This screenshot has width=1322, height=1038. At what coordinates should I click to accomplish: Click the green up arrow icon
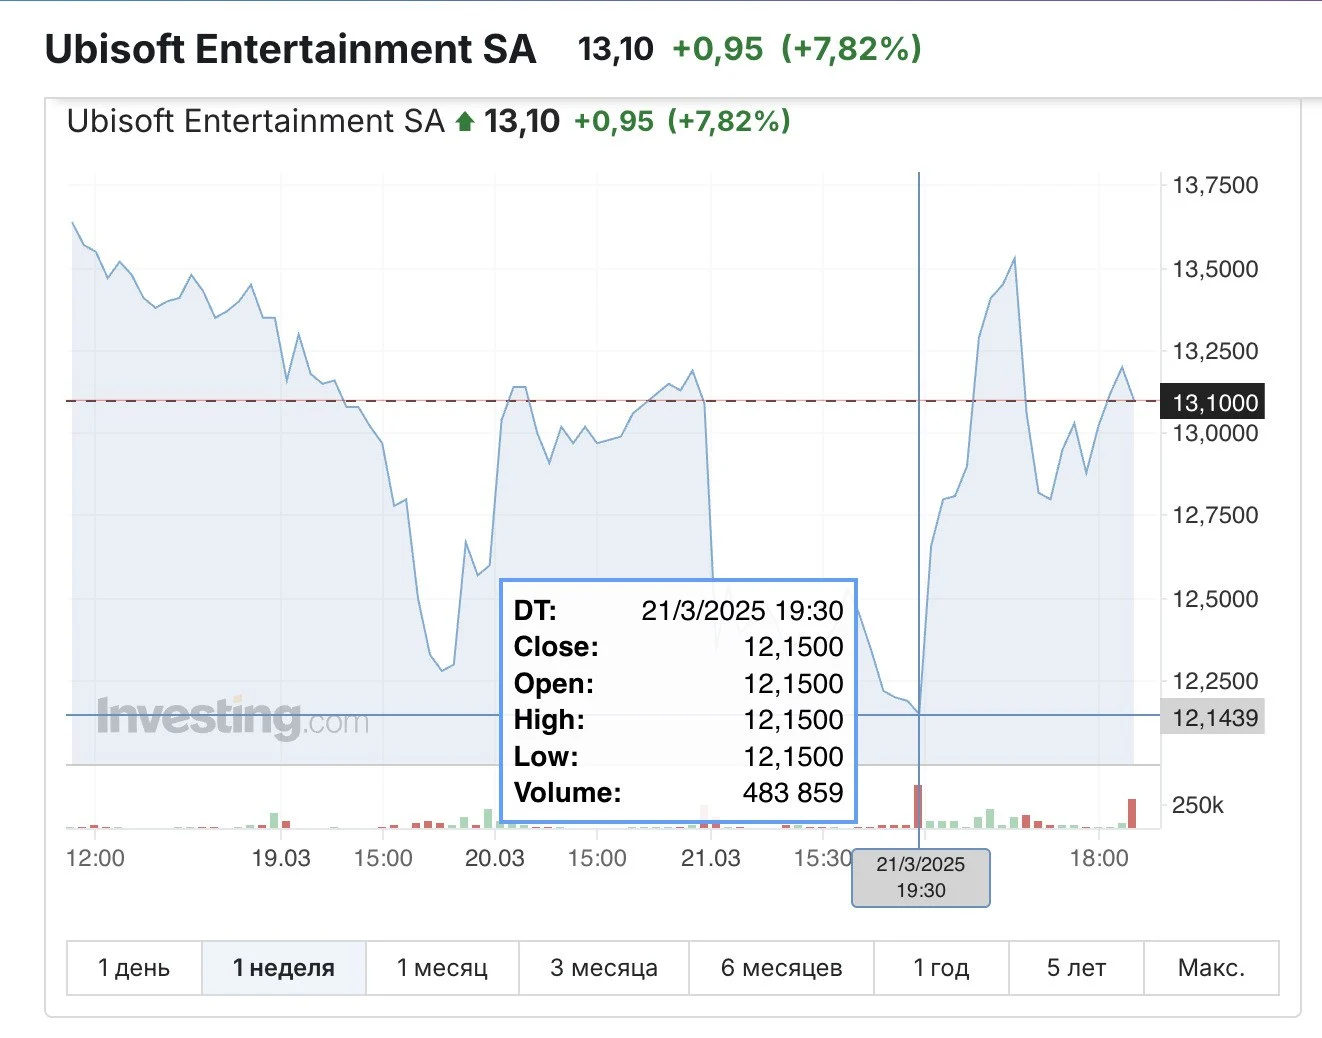[x=464, y=122]
